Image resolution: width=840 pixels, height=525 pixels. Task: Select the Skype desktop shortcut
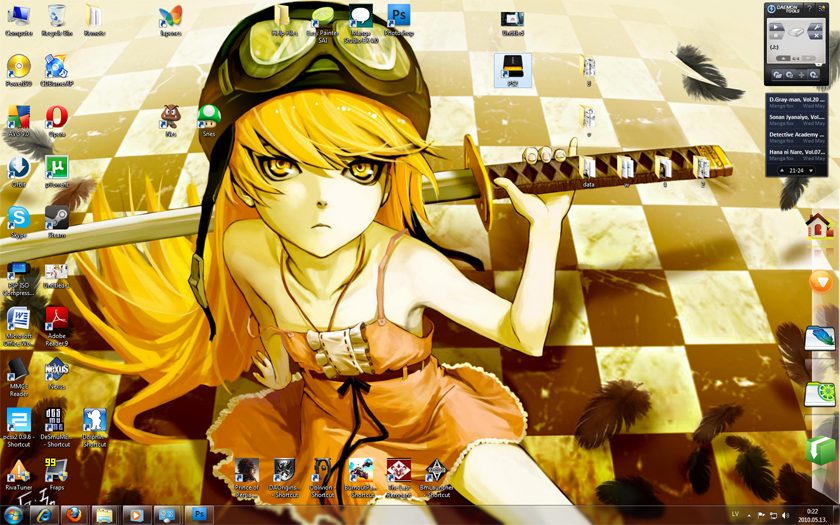pyautogui.click(x=19, y=222)
